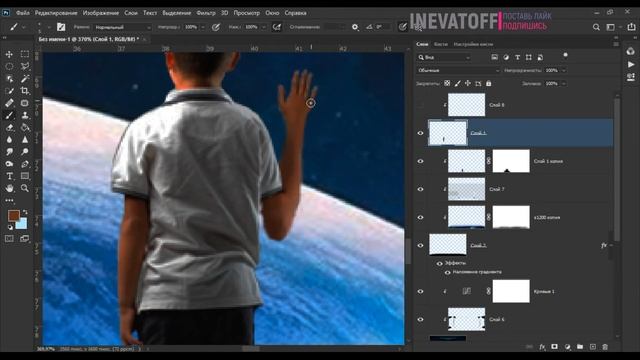Filter layers by shape type icon
Viewport: 640px width, 360px height.
click(529, 57)
